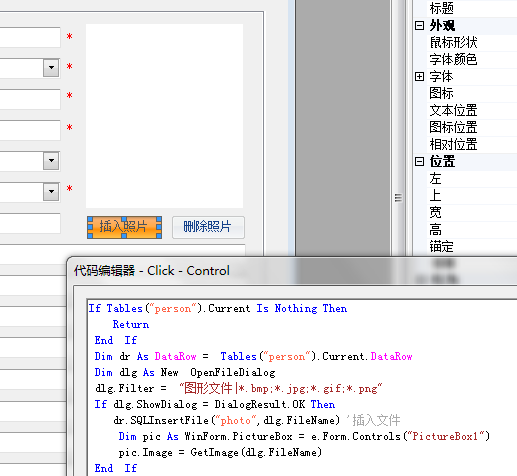
Task: Open the dropdown arrow without red asterisk
Action: (x=51, y=161)
